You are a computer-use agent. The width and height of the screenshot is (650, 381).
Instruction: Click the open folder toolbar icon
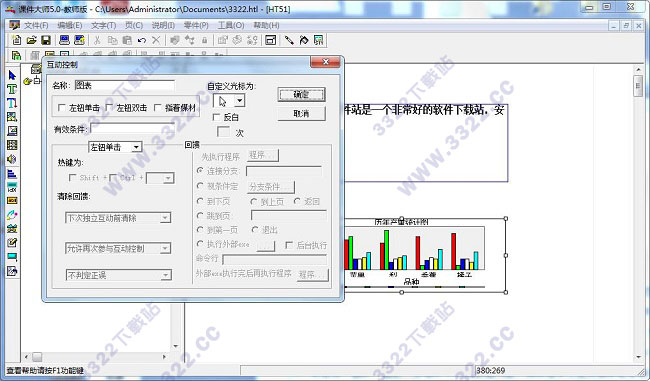click(x=31, y=40)
